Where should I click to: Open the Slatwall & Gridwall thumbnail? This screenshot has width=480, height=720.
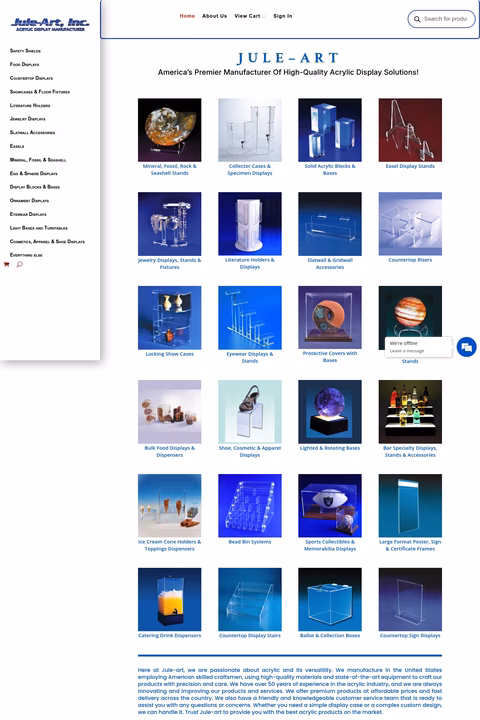pyautogui.click(x=330, y=224)
